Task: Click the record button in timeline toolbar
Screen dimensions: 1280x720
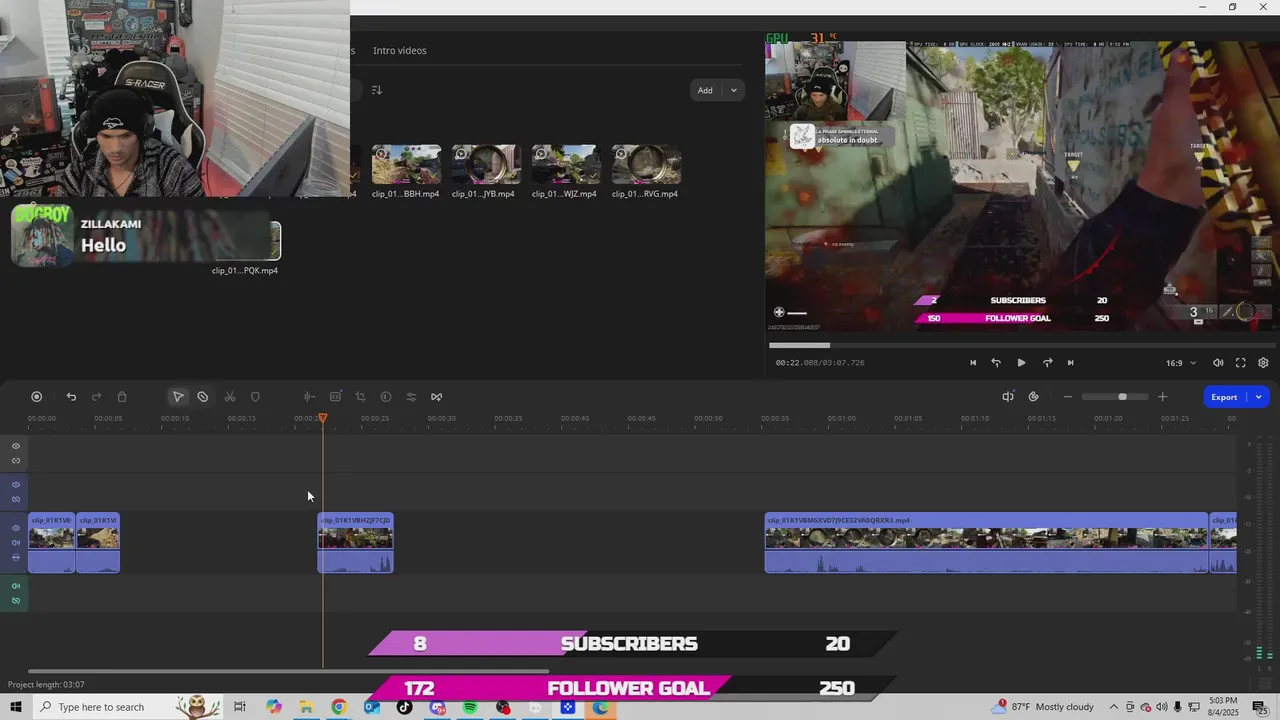Action: click(x=37, y=397)
